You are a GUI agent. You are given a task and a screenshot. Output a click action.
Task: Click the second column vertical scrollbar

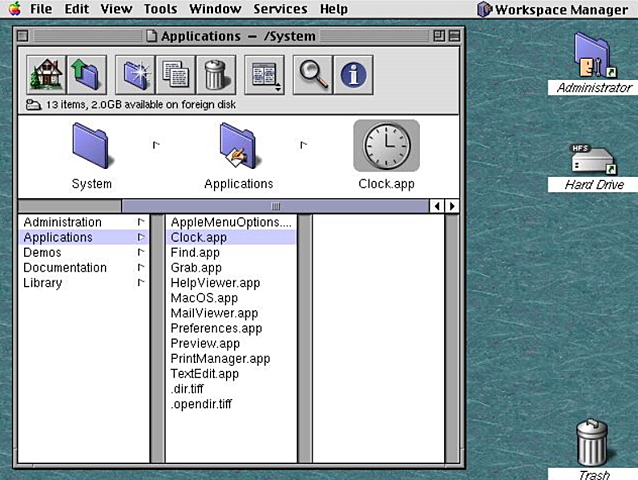tap(305, 338)
